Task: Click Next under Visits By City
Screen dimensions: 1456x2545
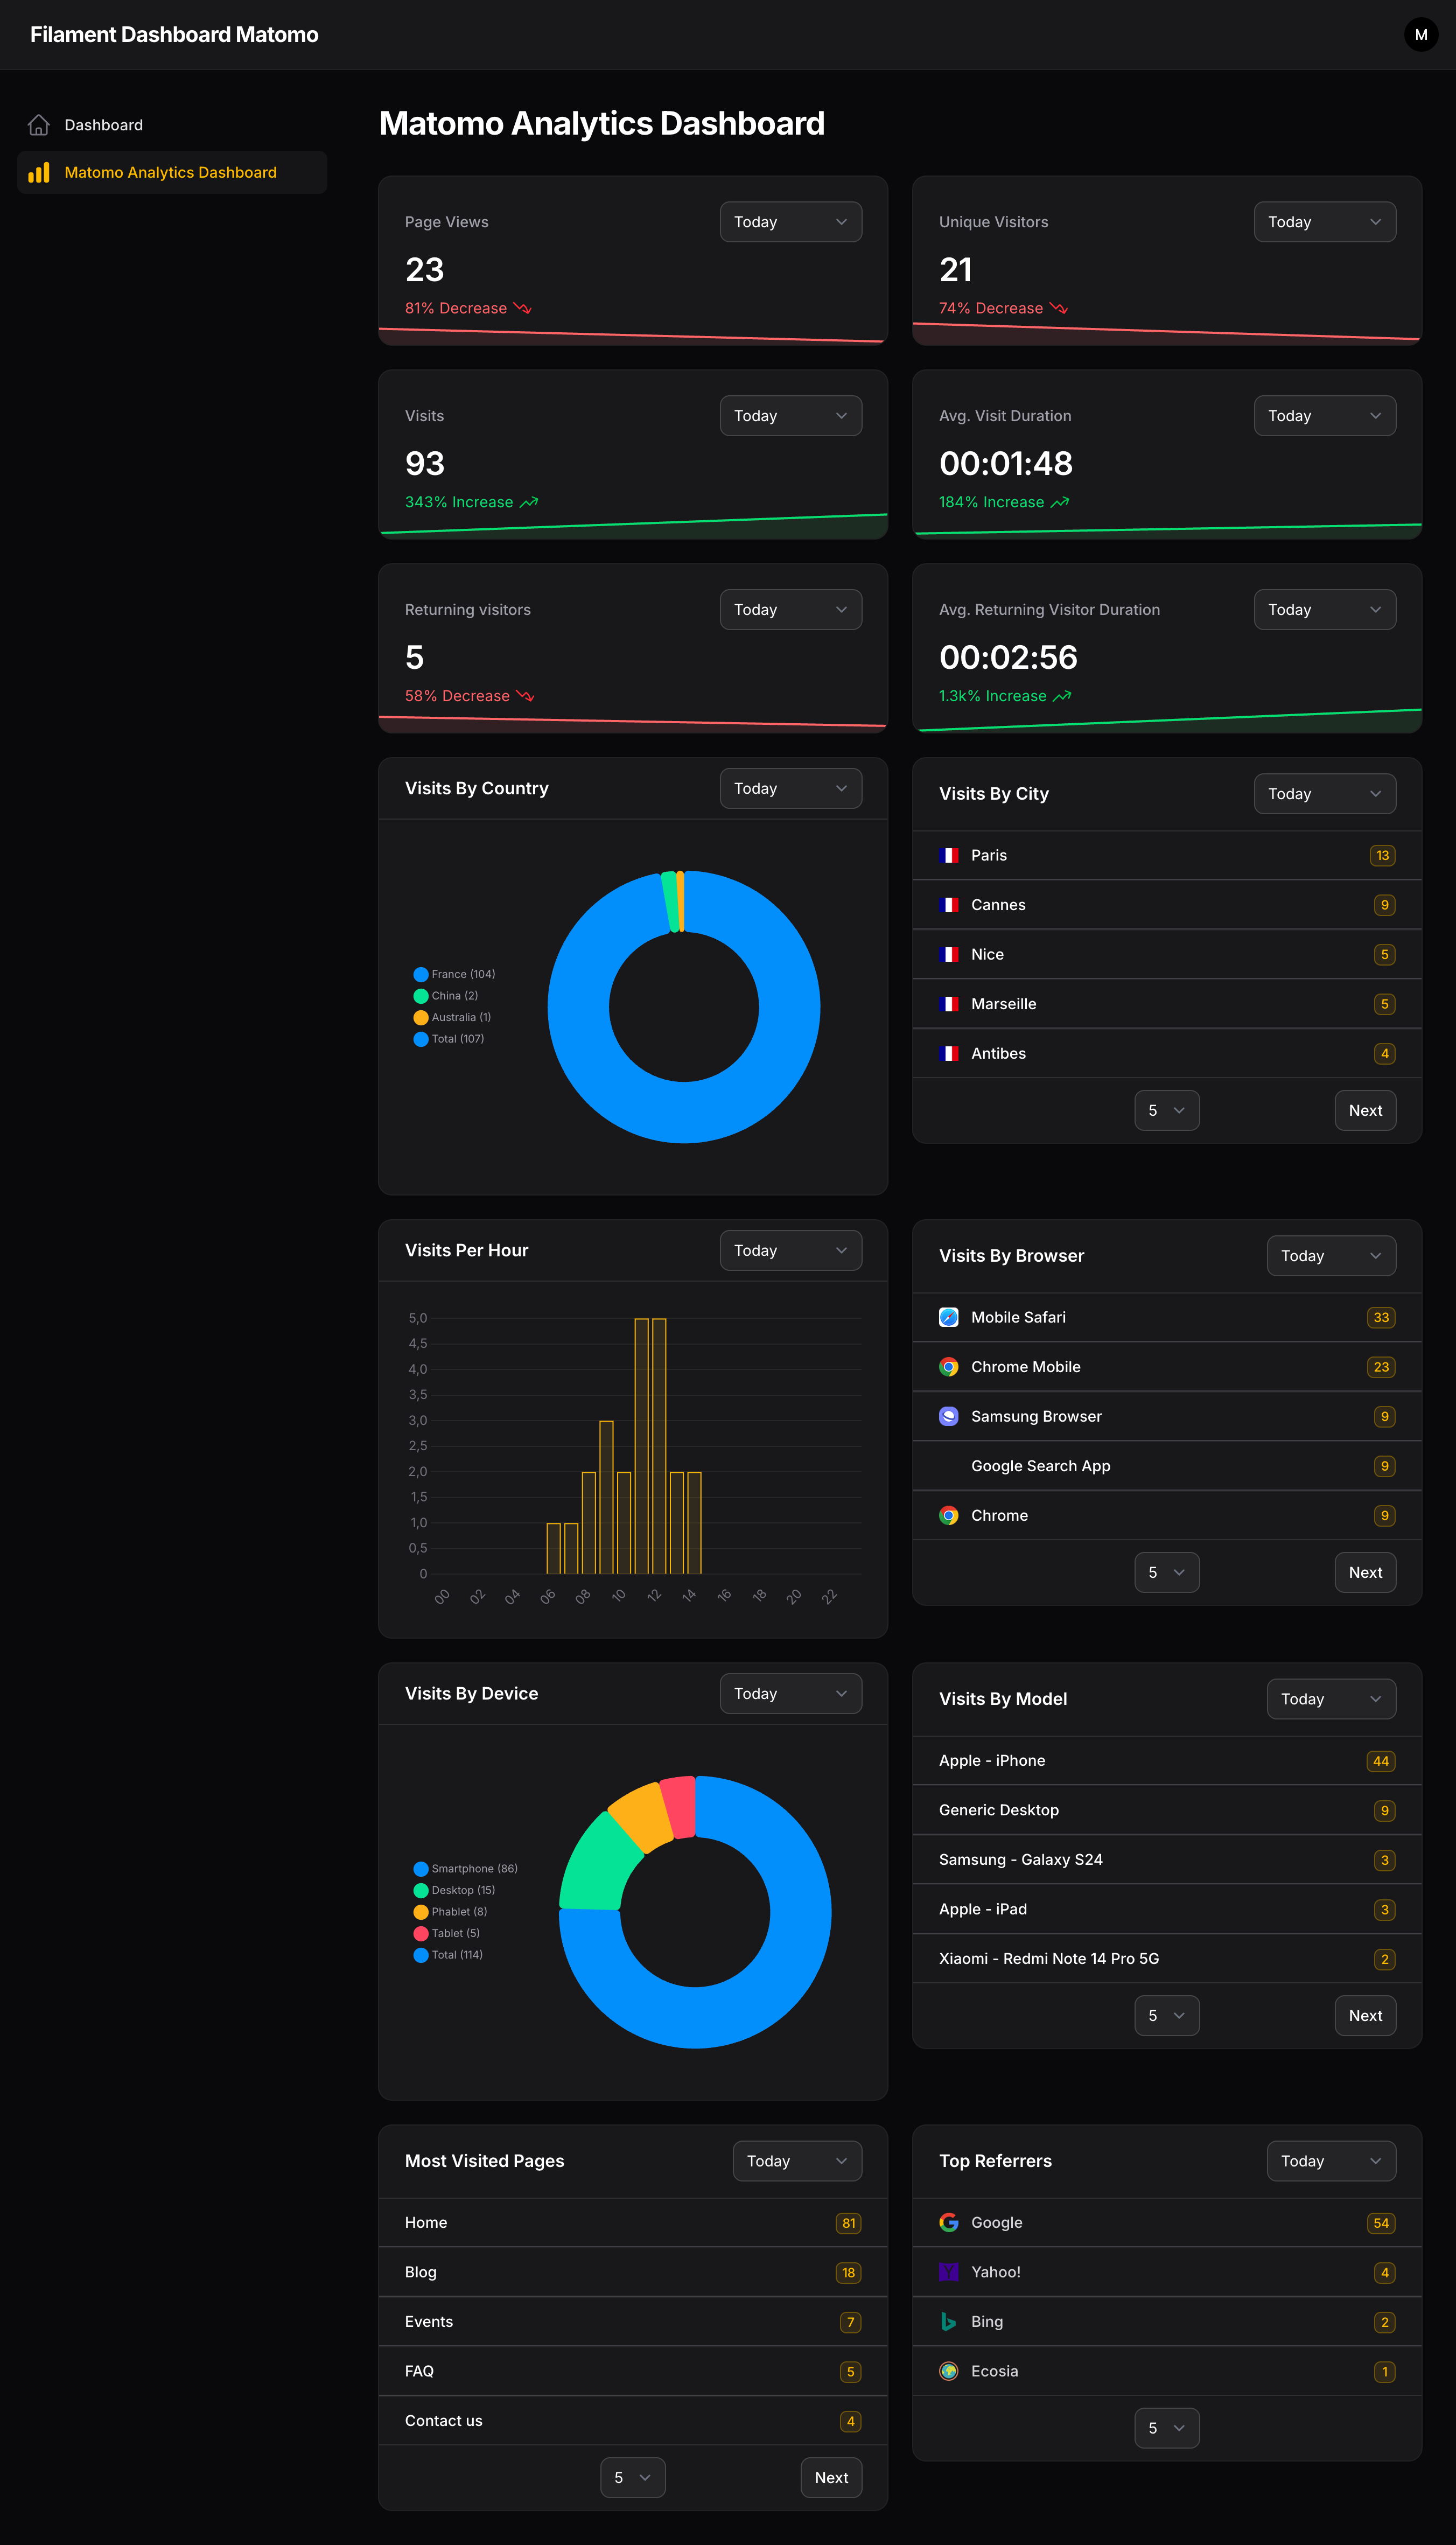Action: [1365, 1110]
